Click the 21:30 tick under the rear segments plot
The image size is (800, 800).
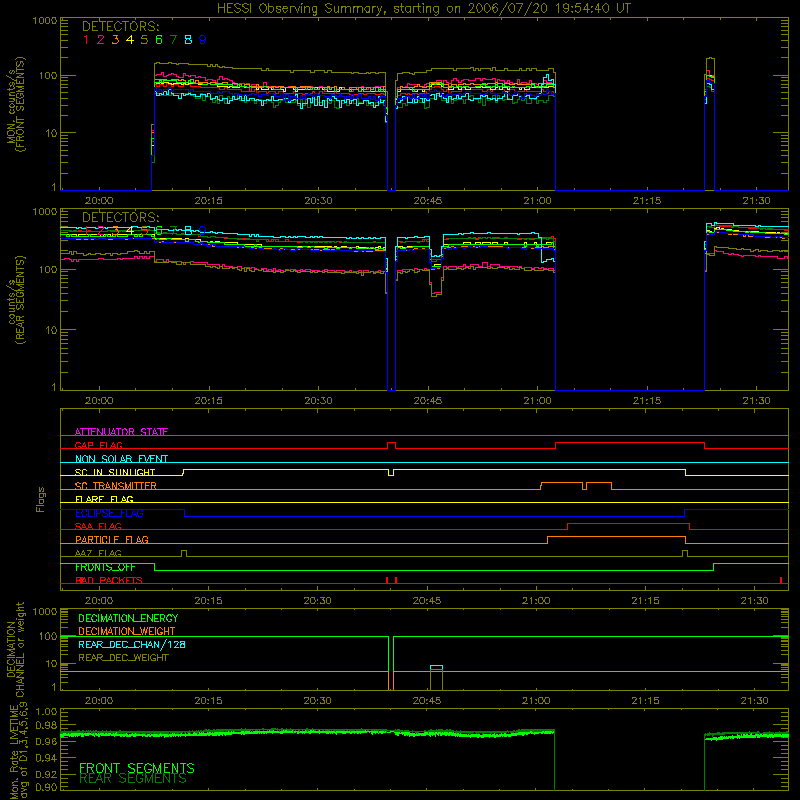point(756,401)
